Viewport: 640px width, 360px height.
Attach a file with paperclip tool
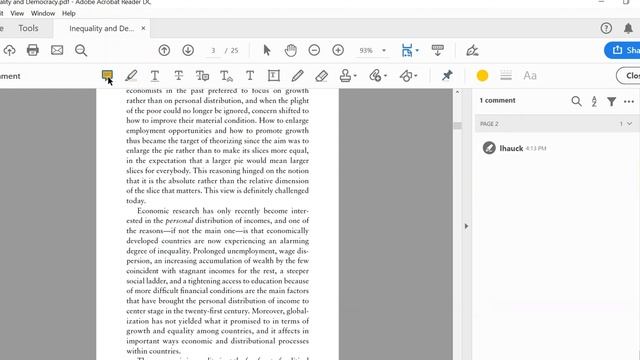pos(375,76)
